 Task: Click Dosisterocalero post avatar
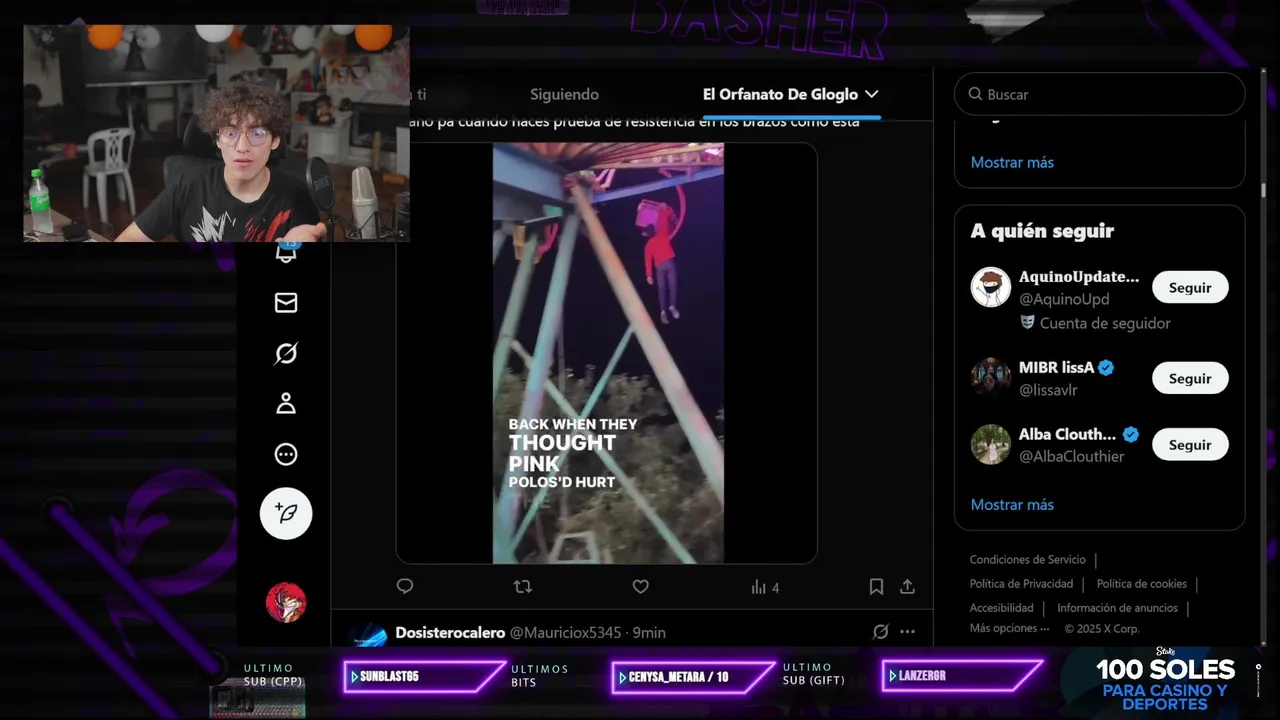coord(368,636)
